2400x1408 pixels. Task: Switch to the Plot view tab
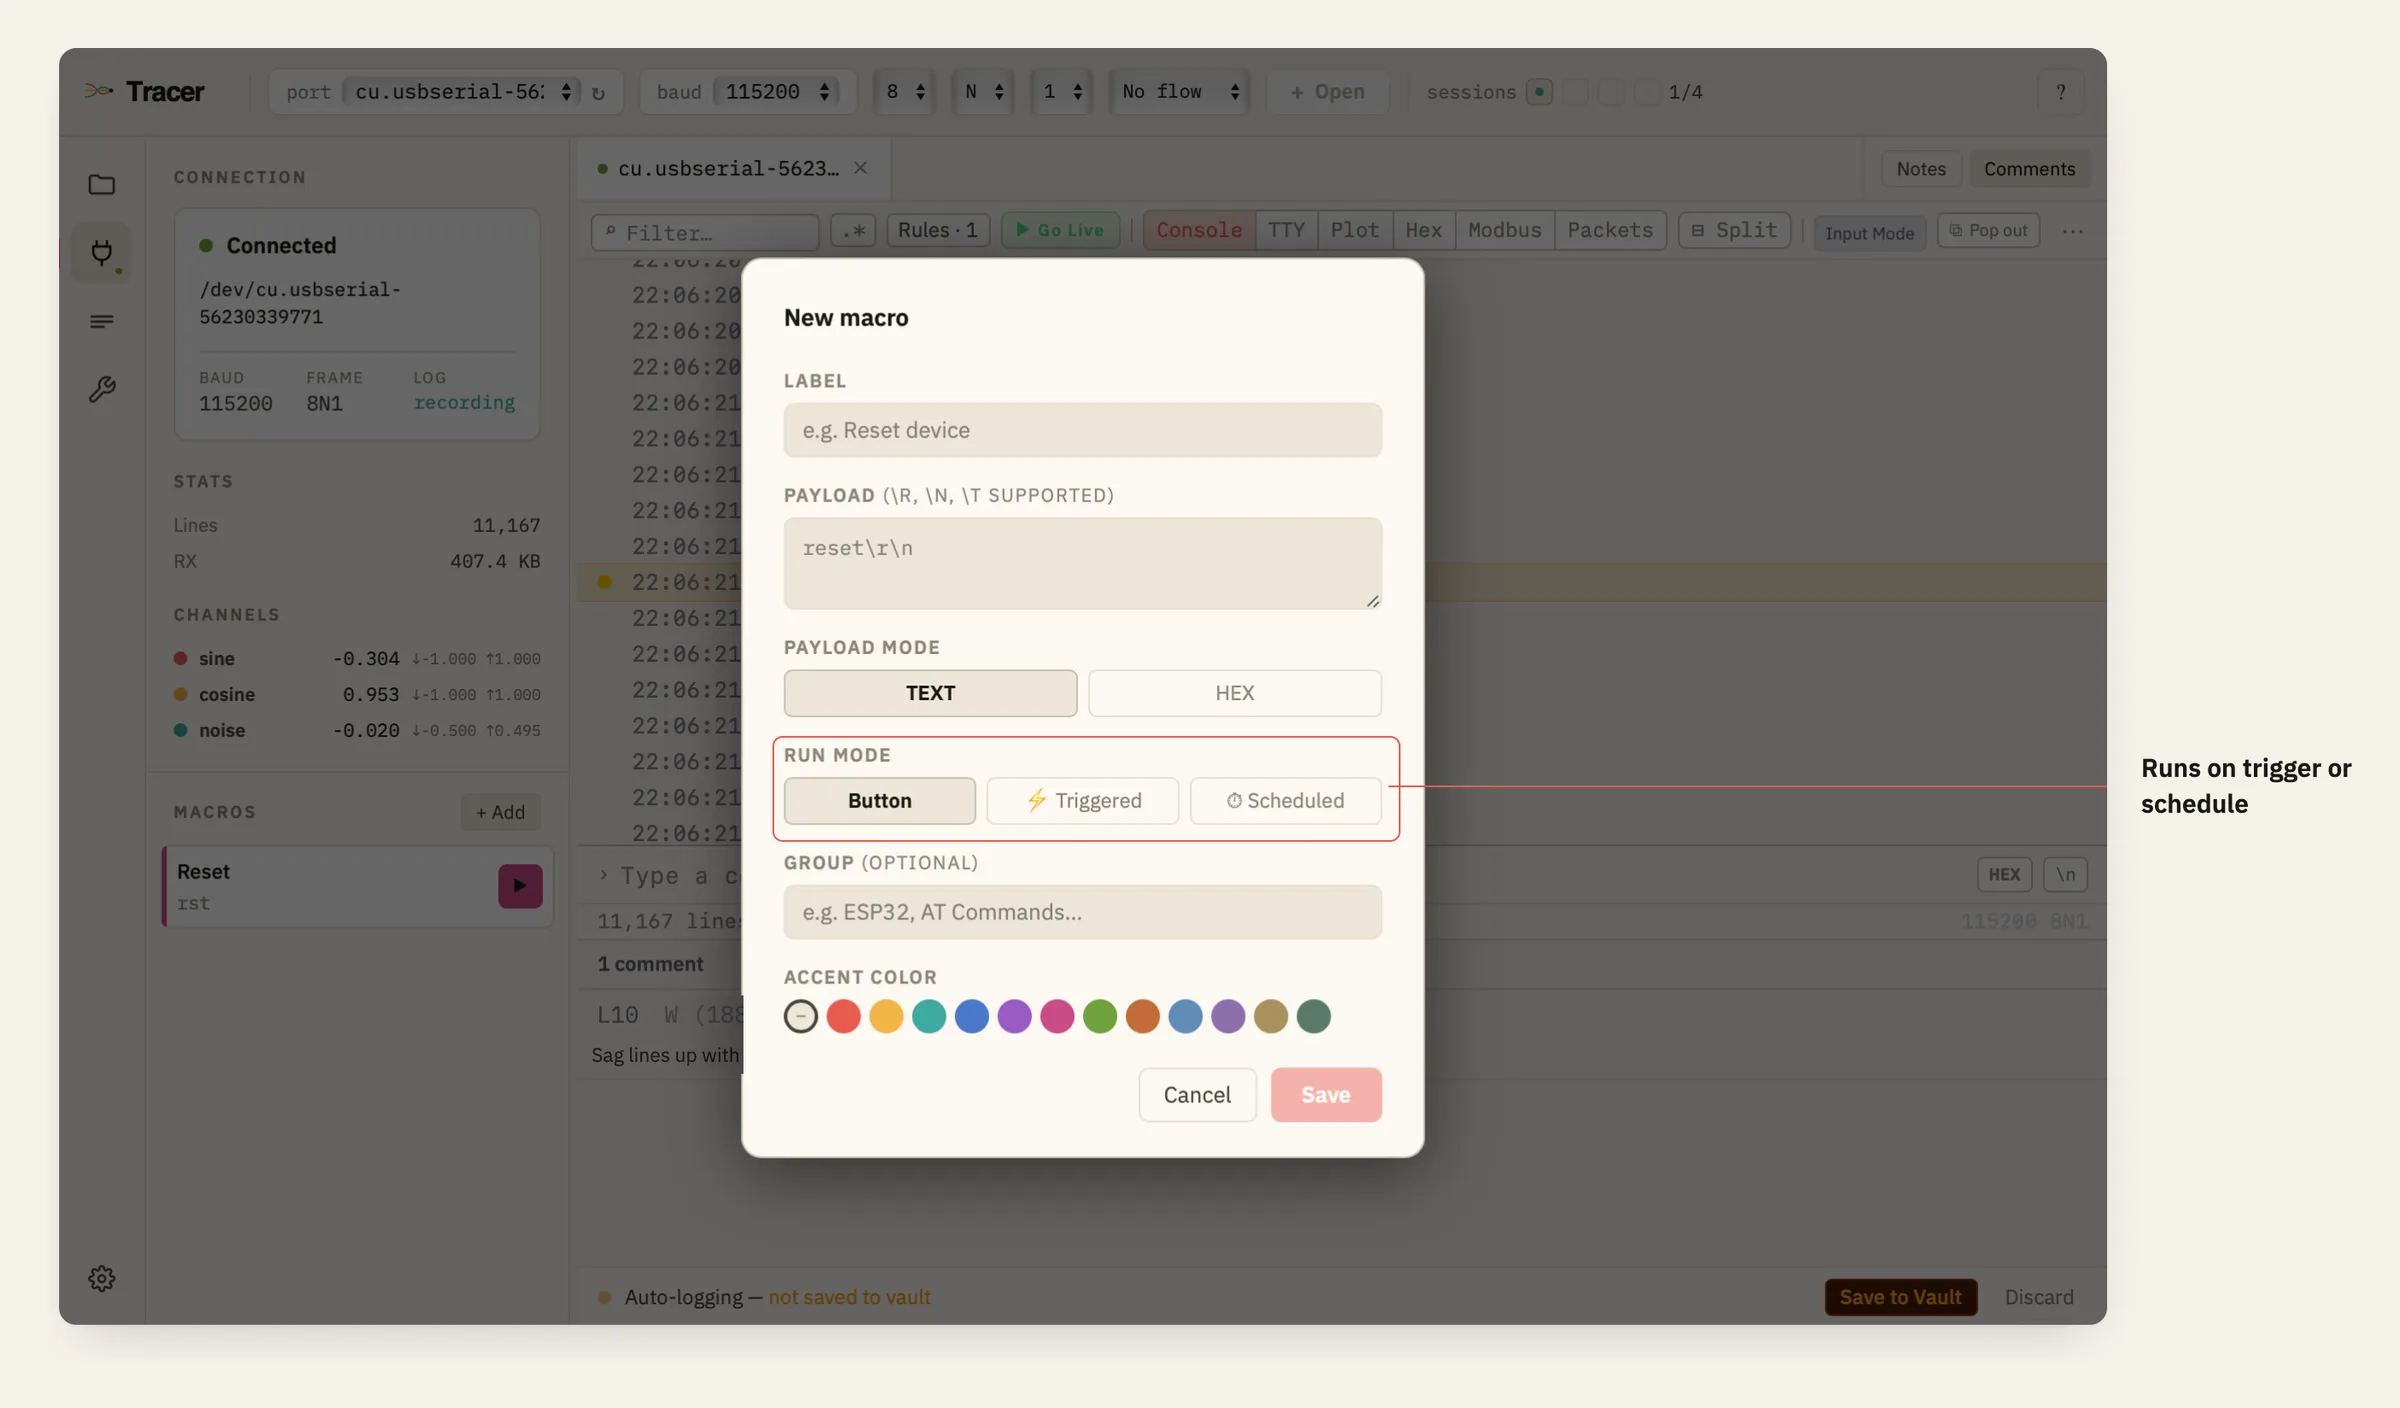pos(1354,230)
